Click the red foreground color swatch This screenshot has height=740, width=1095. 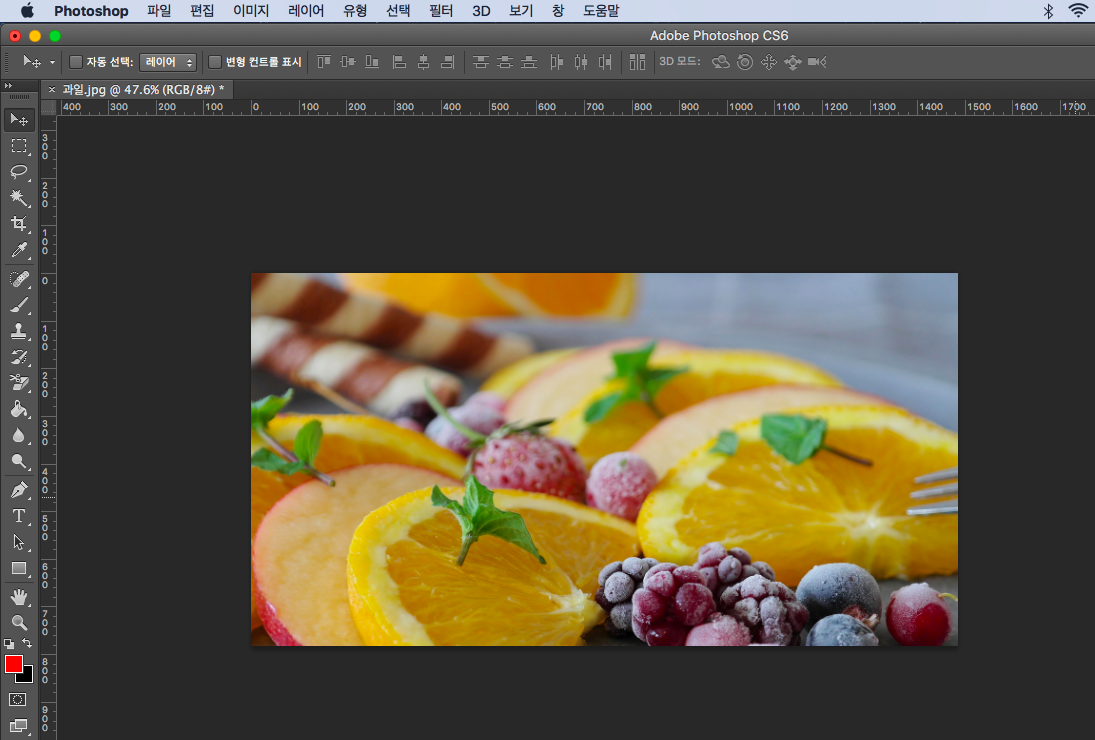13,664
